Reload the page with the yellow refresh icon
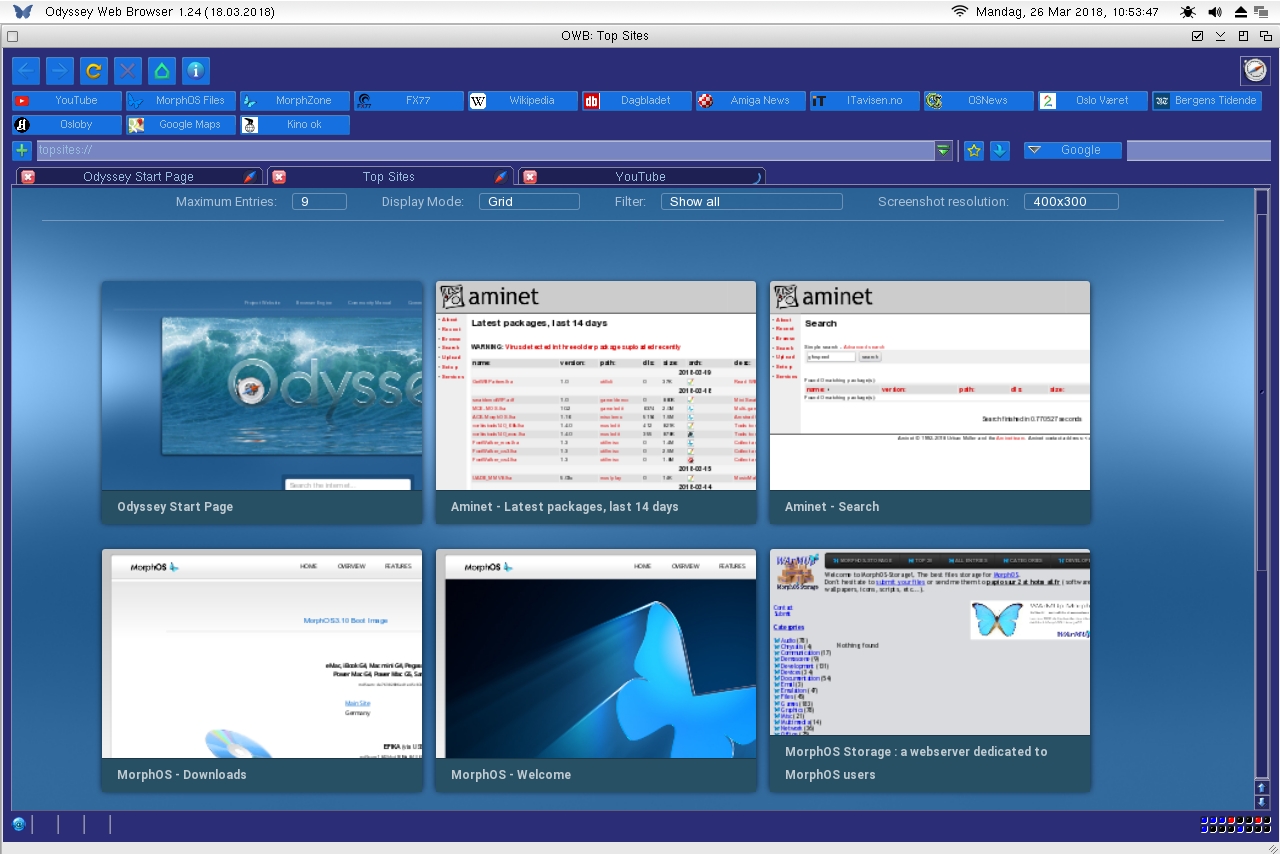The height and width of the screenshot is (854, 1280). click(94, 71)
